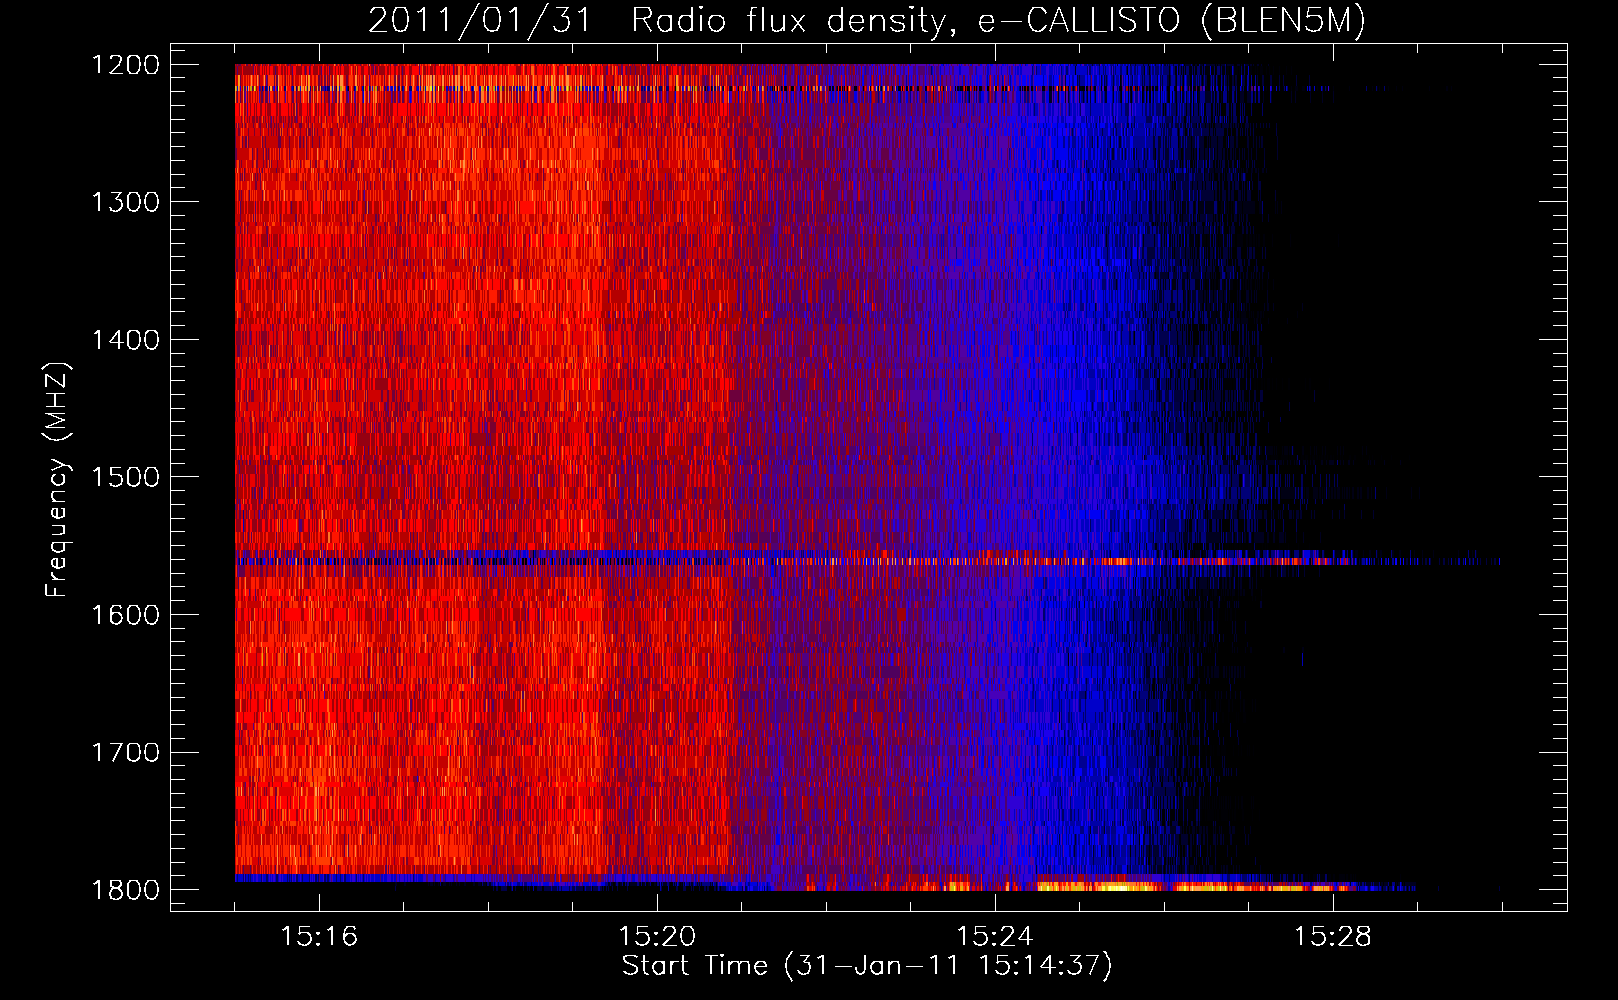Image resolution: width=1618 pixels, height=1000 pixels.
Task: Click the 1600 frequency tick label
Action: point(125,615)
